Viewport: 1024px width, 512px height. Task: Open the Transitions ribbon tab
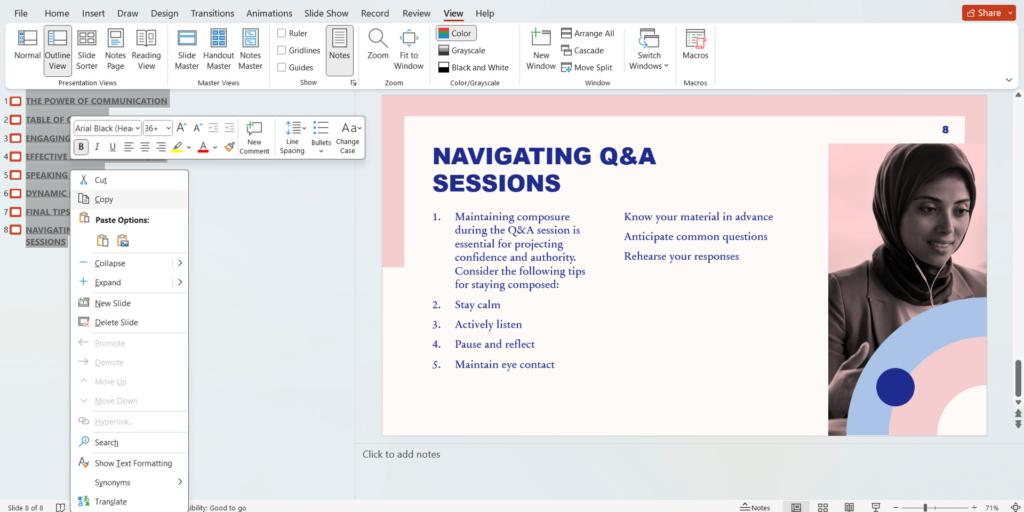point(211,13)
